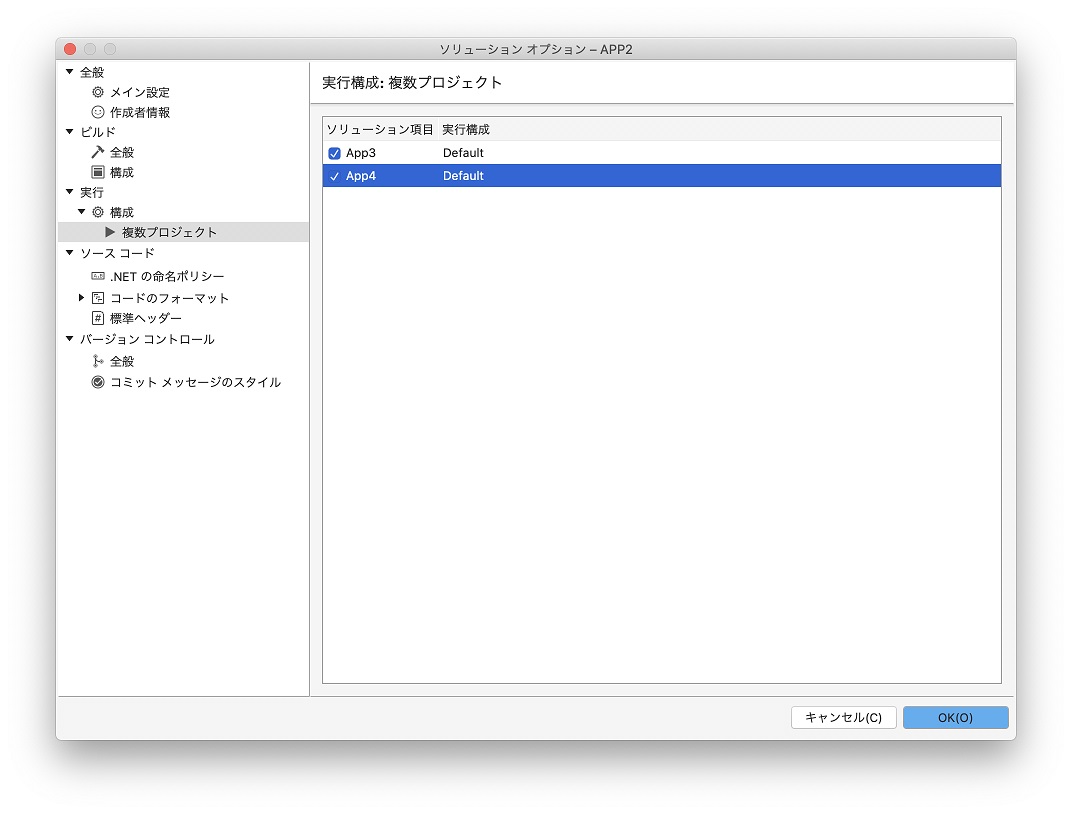
Task: Close the ソリューション オプション window
Action: [x=70, y=49]
